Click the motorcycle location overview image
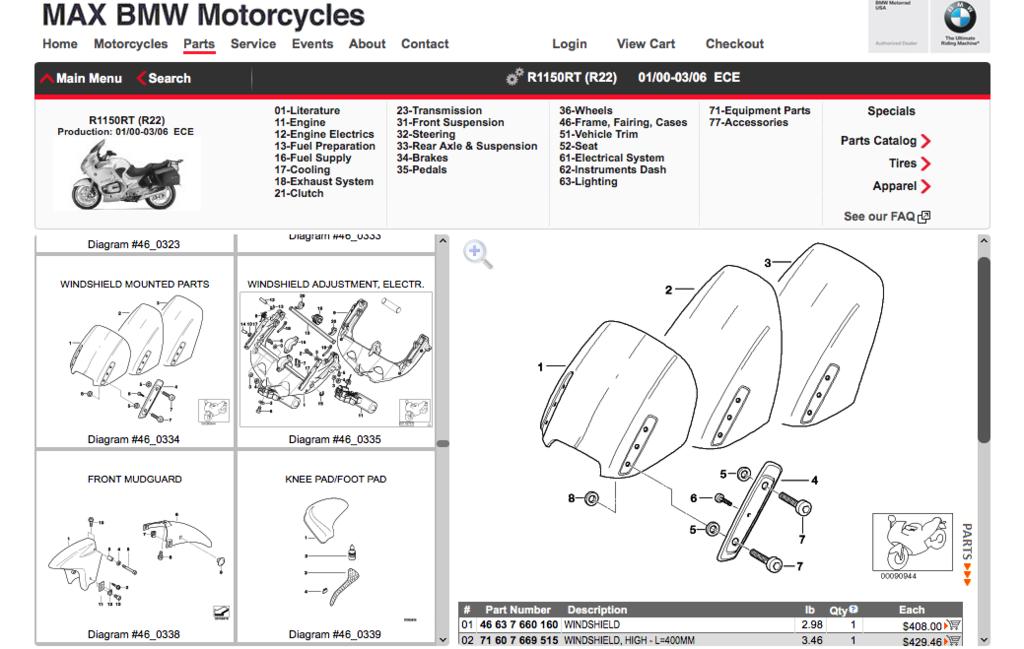This screenshot has height=649, width=1024. click(x=912, y=543)
